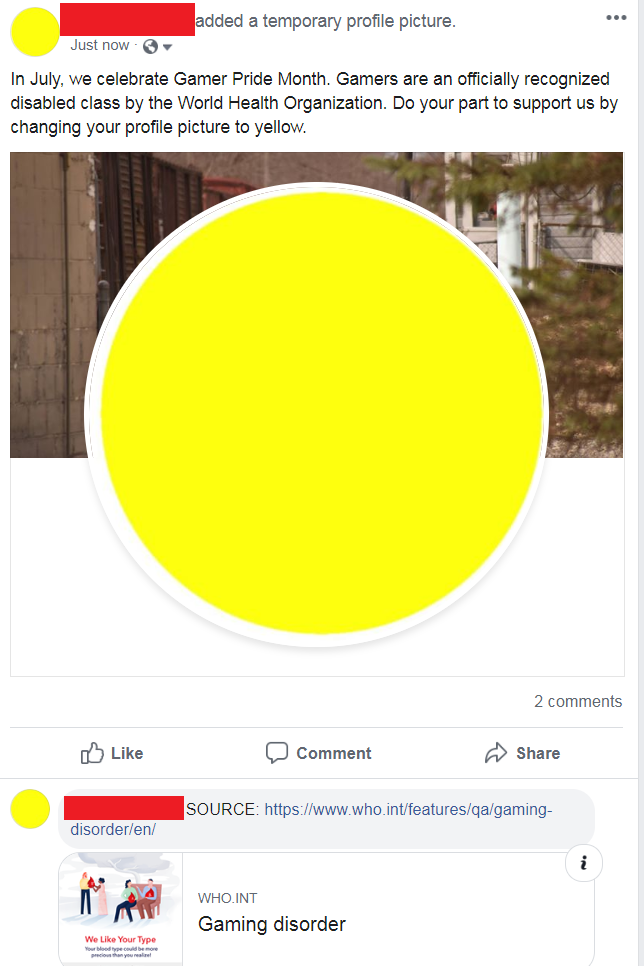Click the poster's yellow profile avatar
The image size is (644, 966).
coord(35,31)
